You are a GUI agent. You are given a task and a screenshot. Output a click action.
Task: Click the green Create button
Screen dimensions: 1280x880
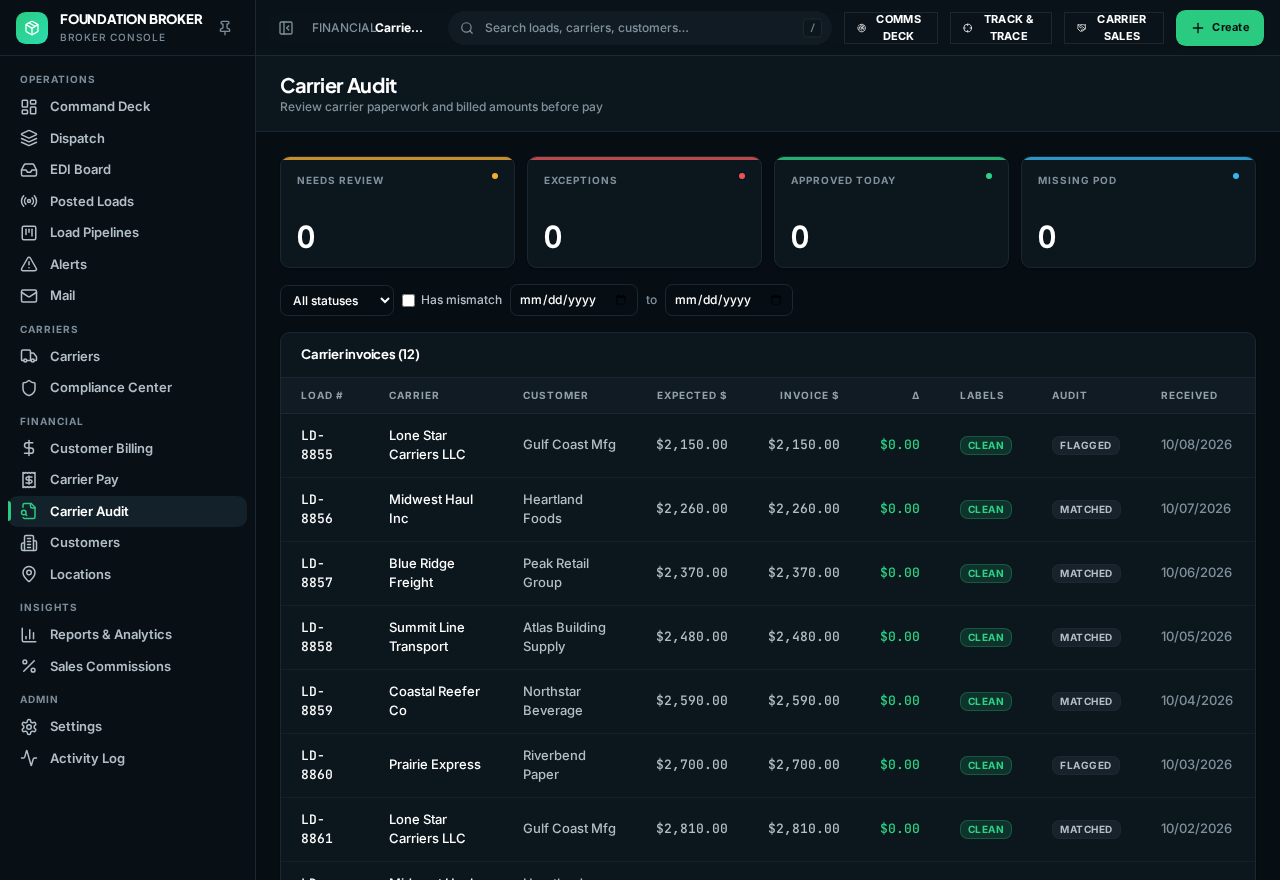tap(1220, 28)
